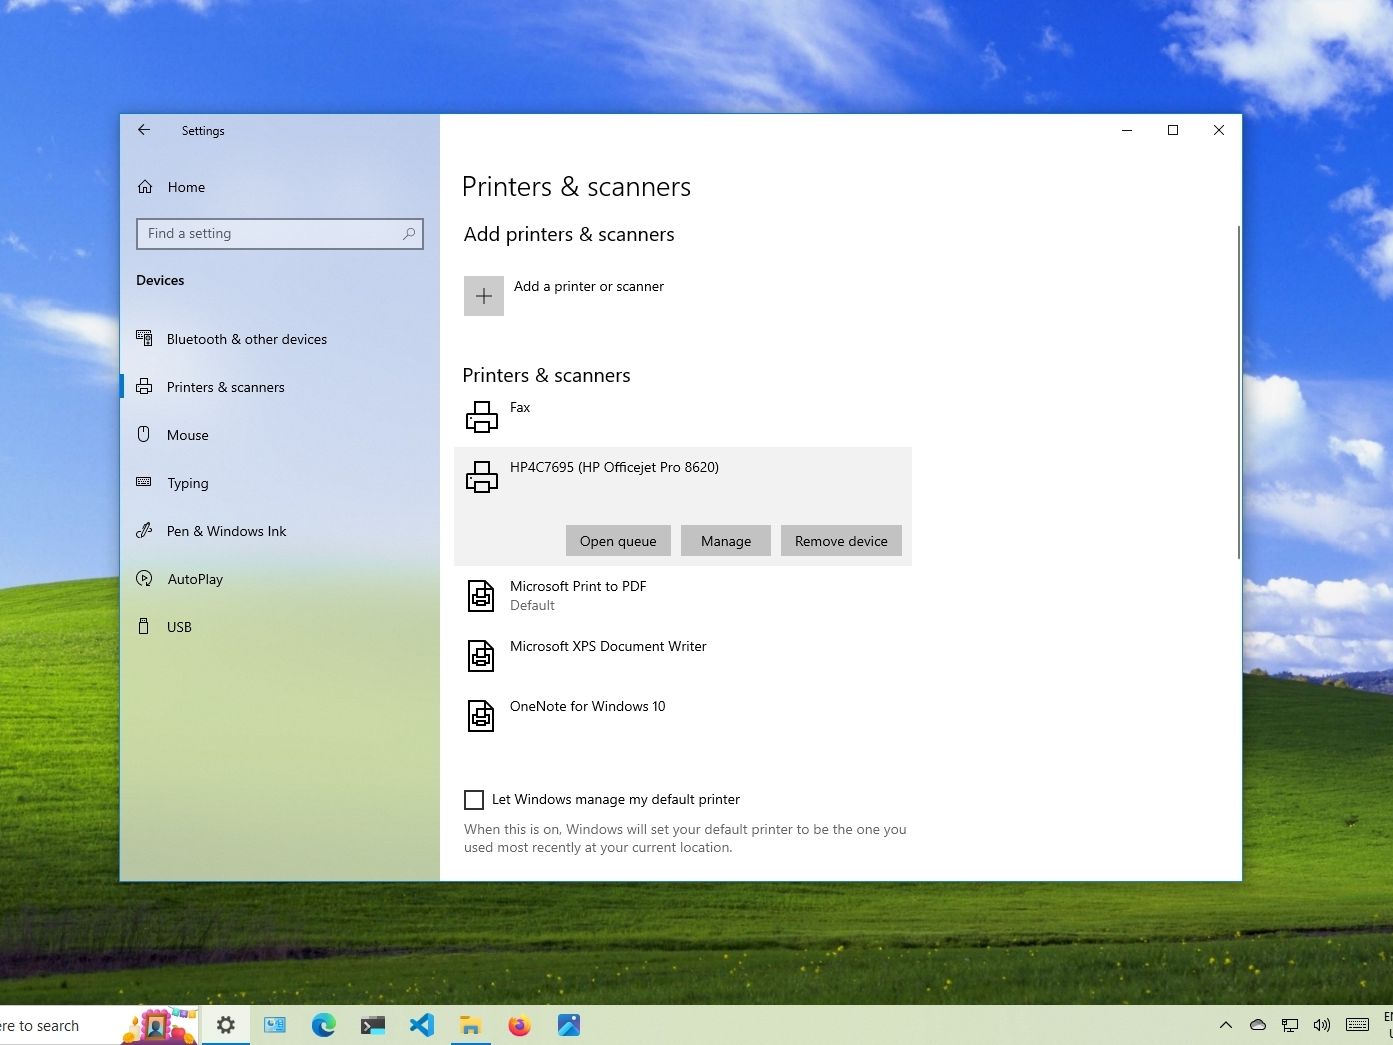Click the AutoPlay sidebar icon
Screen dimensions: 1393x1045
pos(144,578)
